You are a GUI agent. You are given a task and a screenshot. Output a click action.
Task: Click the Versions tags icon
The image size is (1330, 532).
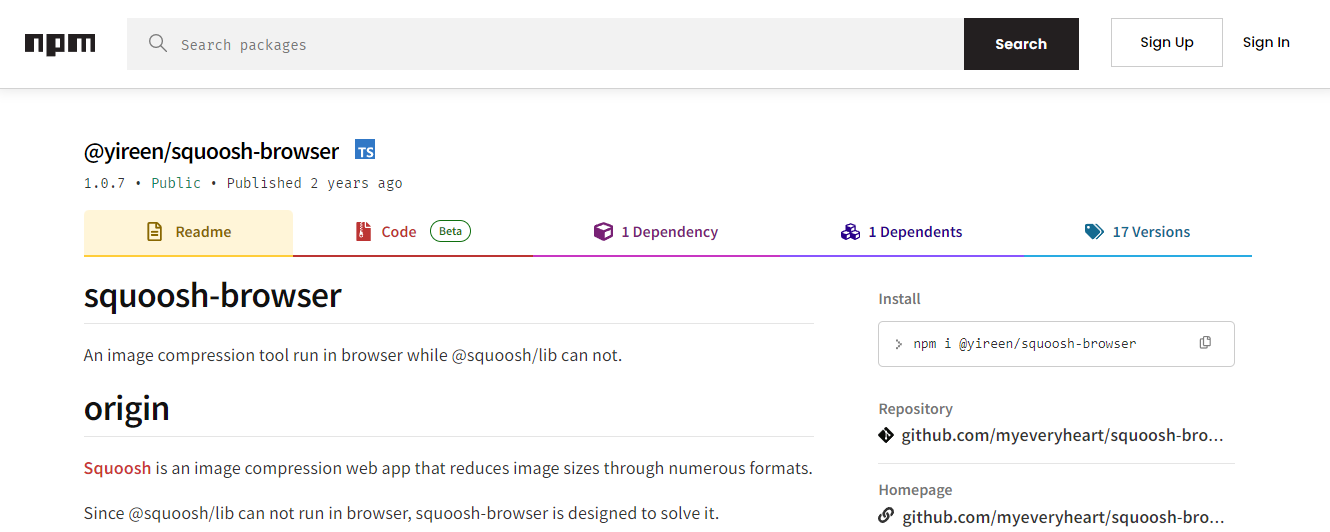(x=1094, y=232)
